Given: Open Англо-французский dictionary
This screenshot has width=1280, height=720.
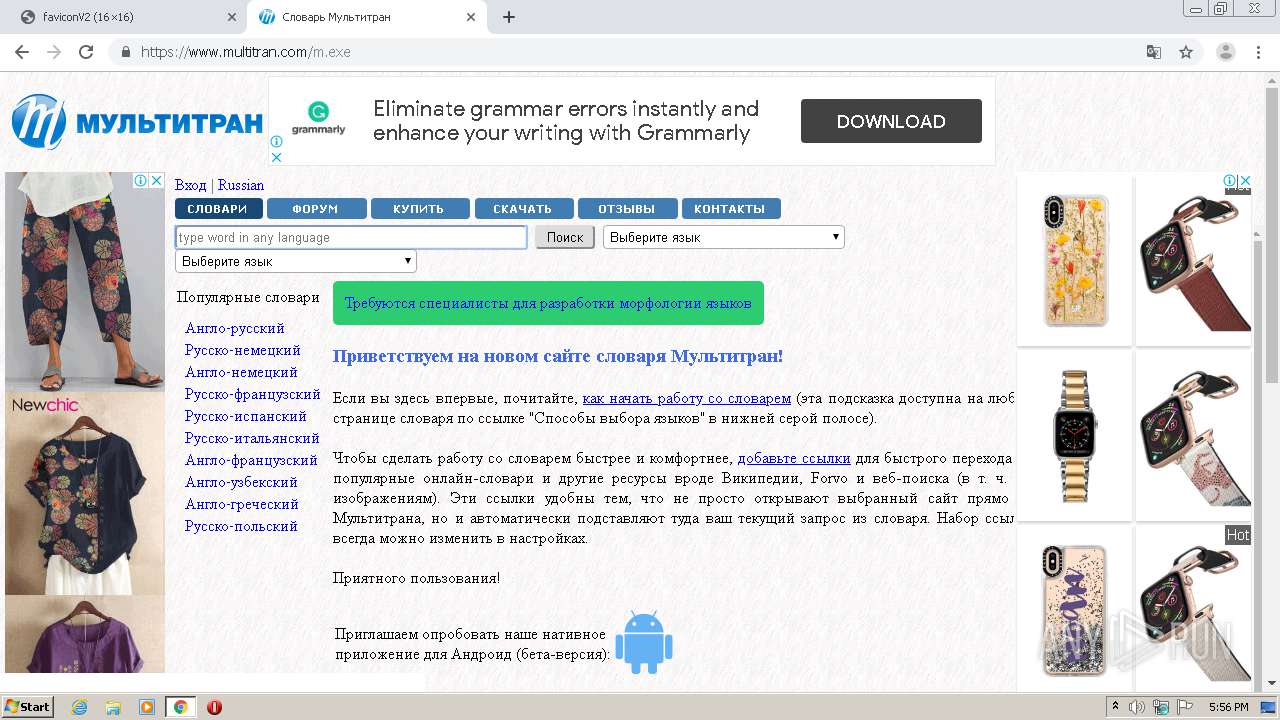Looking at the screenshot, I should coord(252,460).
